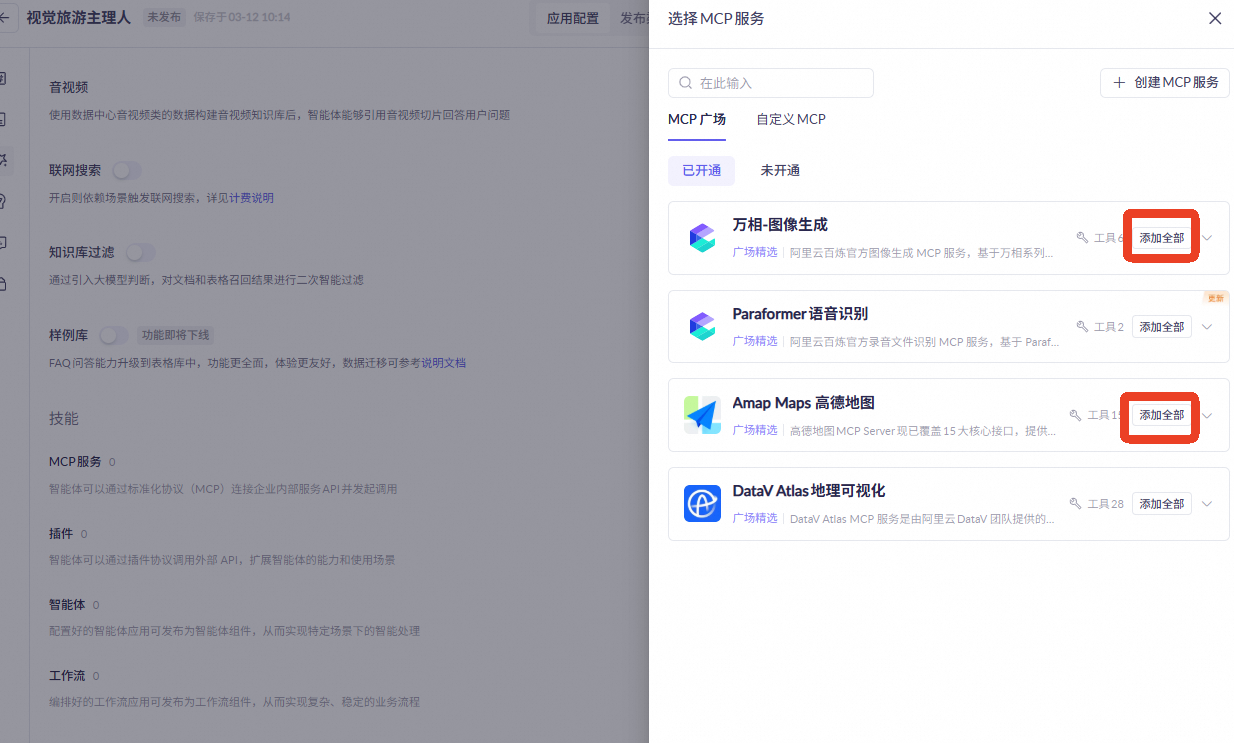Viewport: 1234px width, 743px height.
Task: Expand the DataV Atlas card chevron
Action: coord(1207,504)
